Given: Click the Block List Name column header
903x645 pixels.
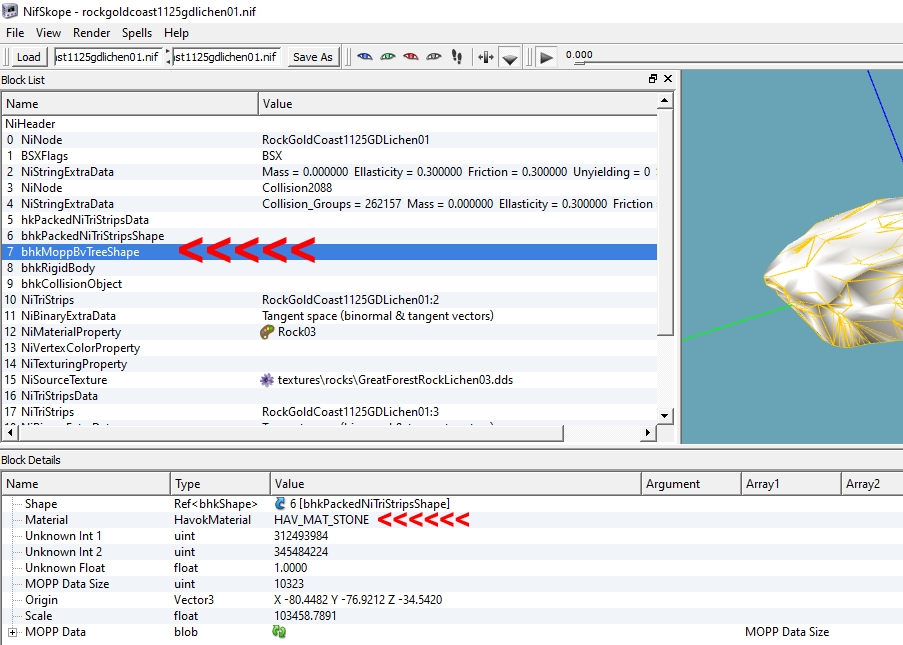Looking at the screenshot, I should click(x=130, y=104).
